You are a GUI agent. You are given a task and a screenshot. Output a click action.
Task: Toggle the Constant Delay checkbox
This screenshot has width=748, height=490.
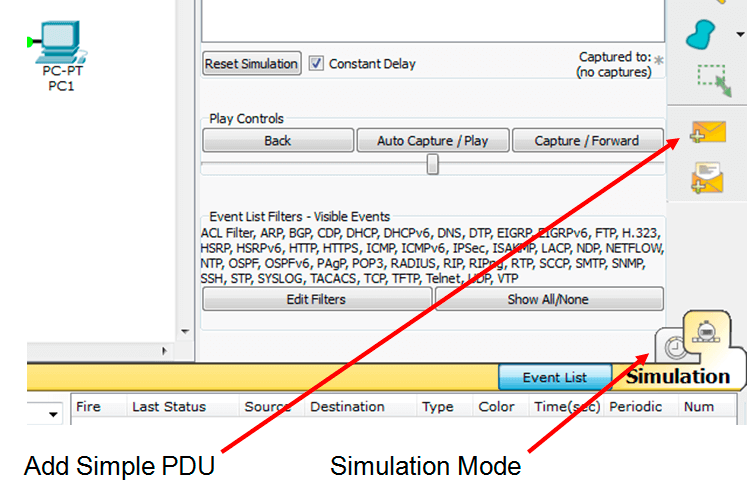[x=316, y=63]
